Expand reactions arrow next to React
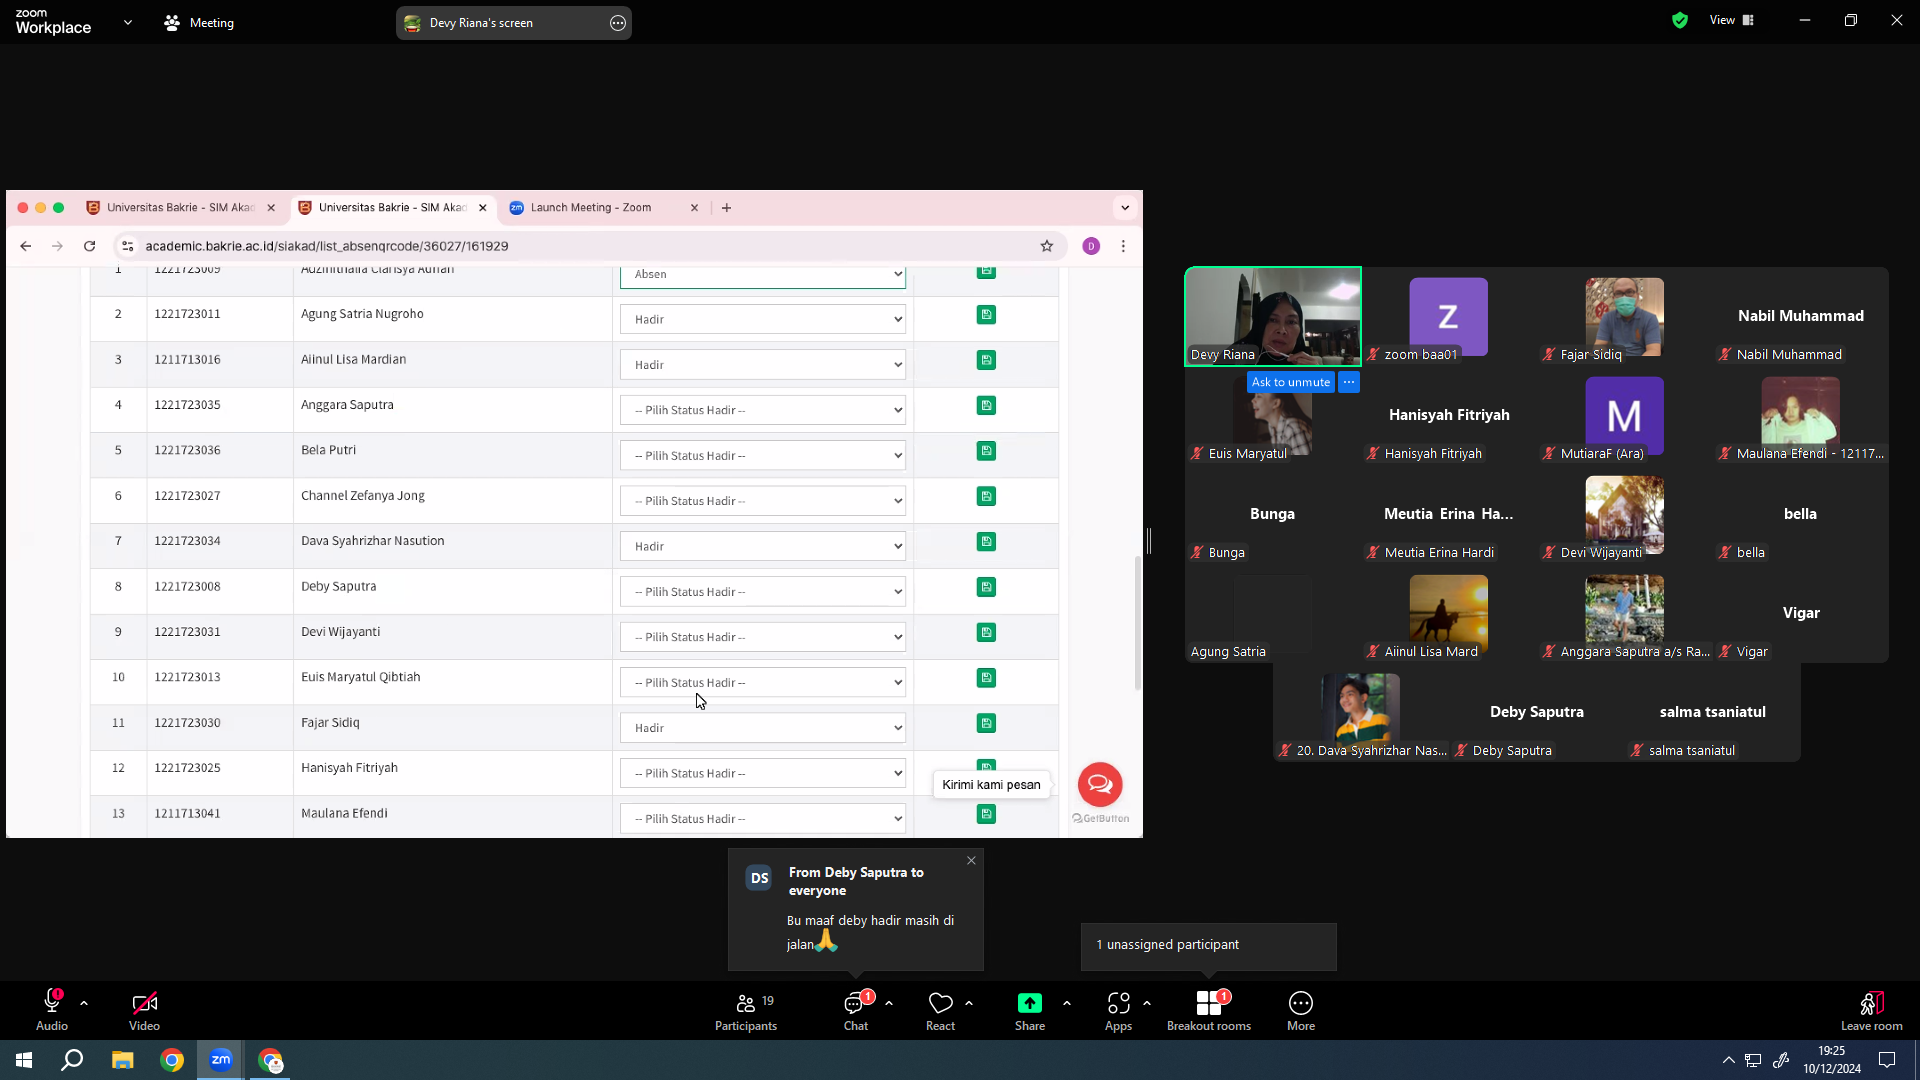Image resolution: width=1920 pixels, height=1080 pixels. (x=969, y=1002)
